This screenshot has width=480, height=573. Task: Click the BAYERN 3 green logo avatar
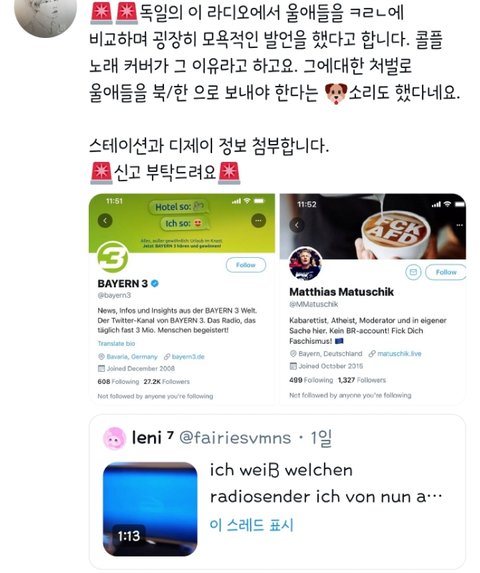point(113,257)
